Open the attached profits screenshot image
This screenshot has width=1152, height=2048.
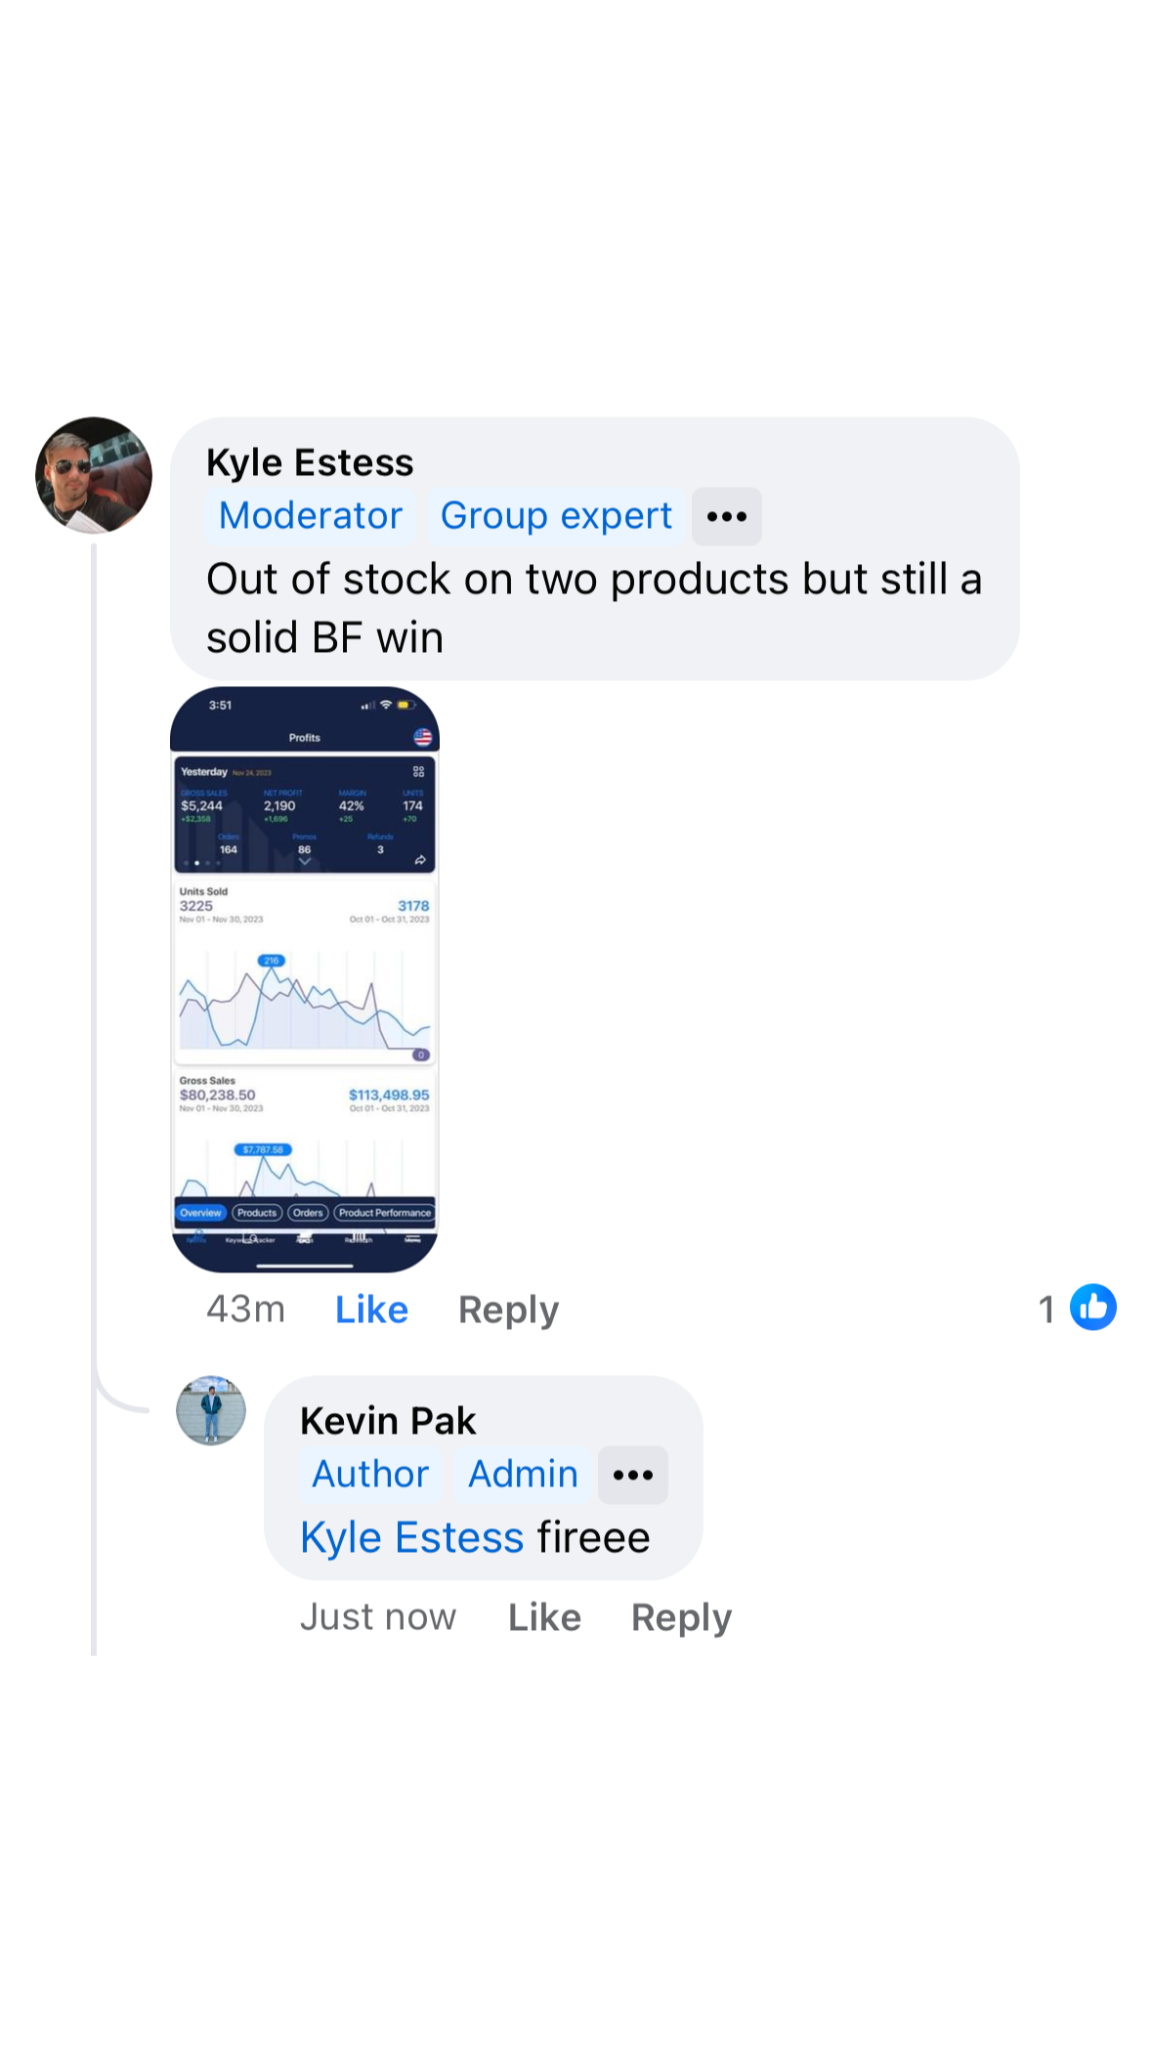click(305, 979)
